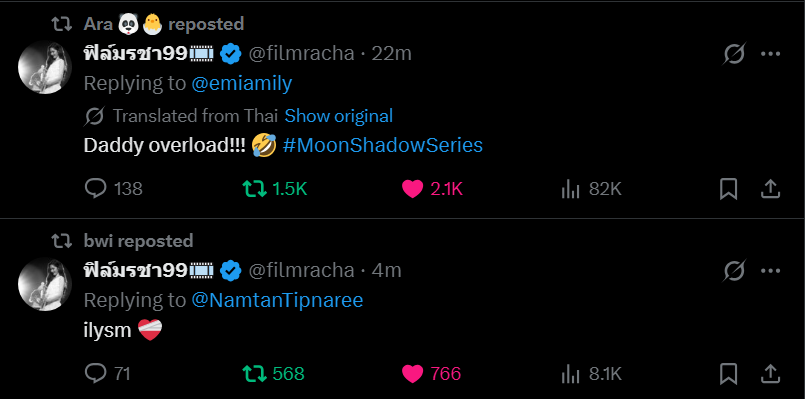This screenshot has width=805, height=399.
Task: Show original Thai text
Action: click(339, 116)
